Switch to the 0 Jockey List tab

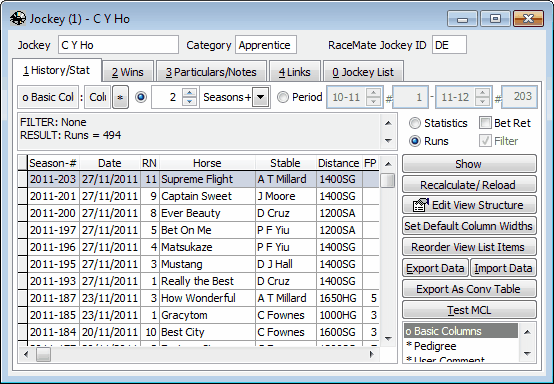point(363,72)
